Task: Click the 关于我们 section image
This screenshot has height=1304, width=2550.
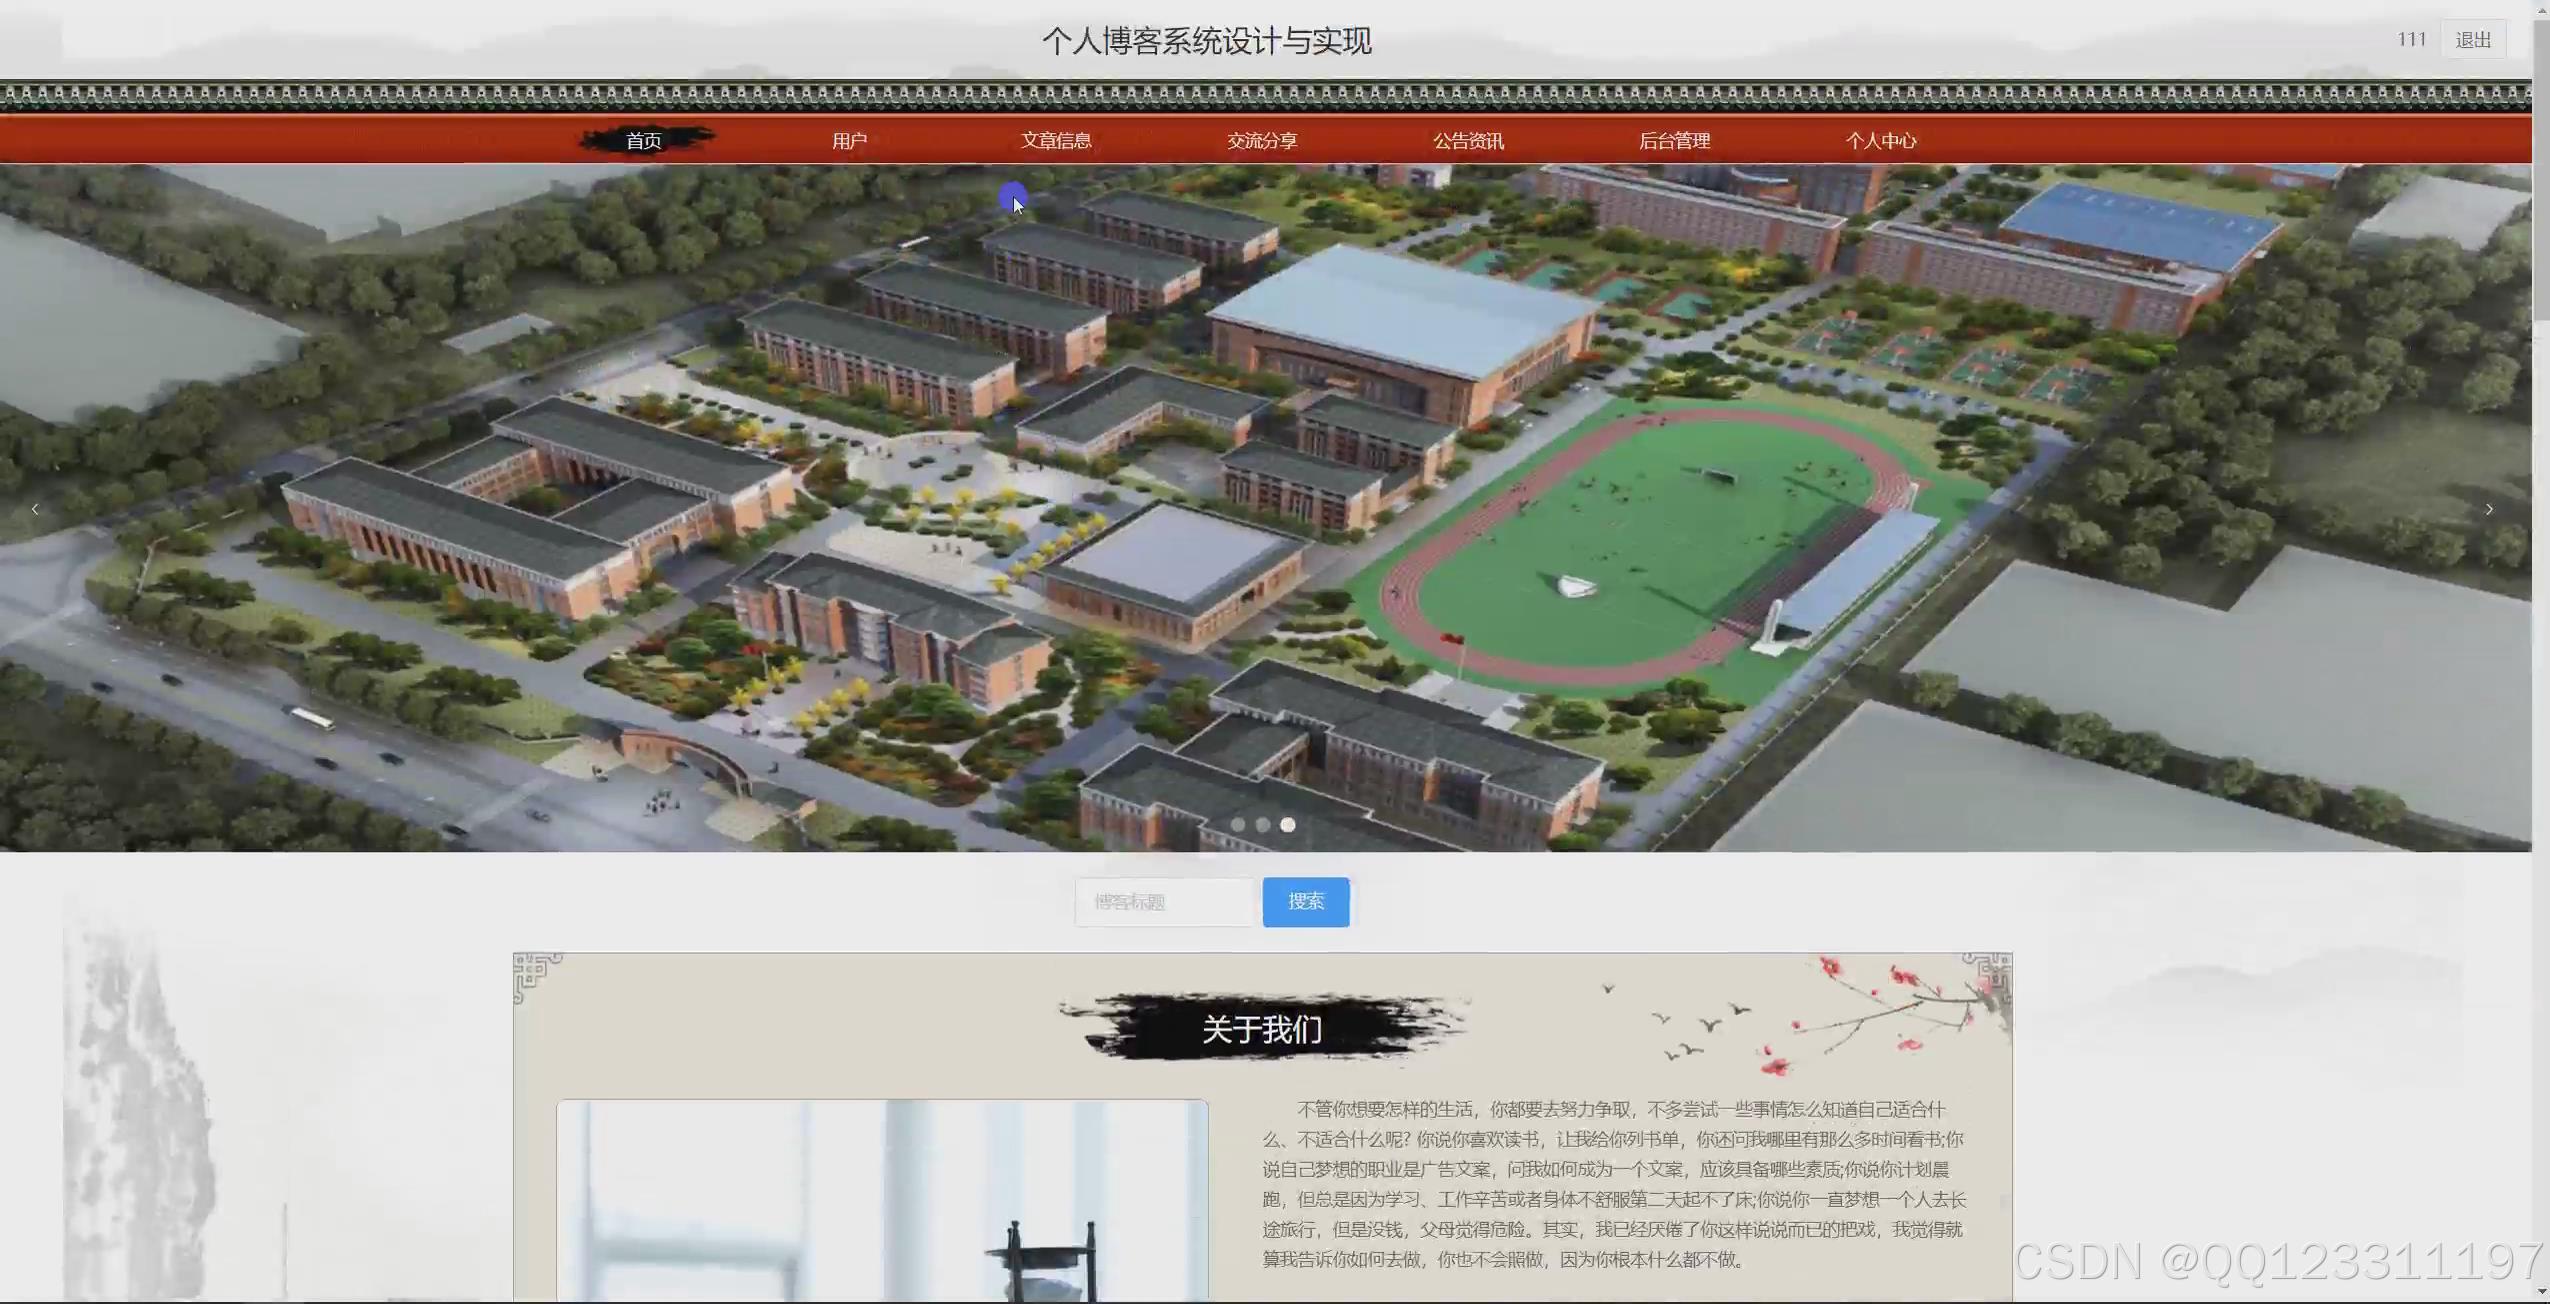Action: coord(882,1200)
